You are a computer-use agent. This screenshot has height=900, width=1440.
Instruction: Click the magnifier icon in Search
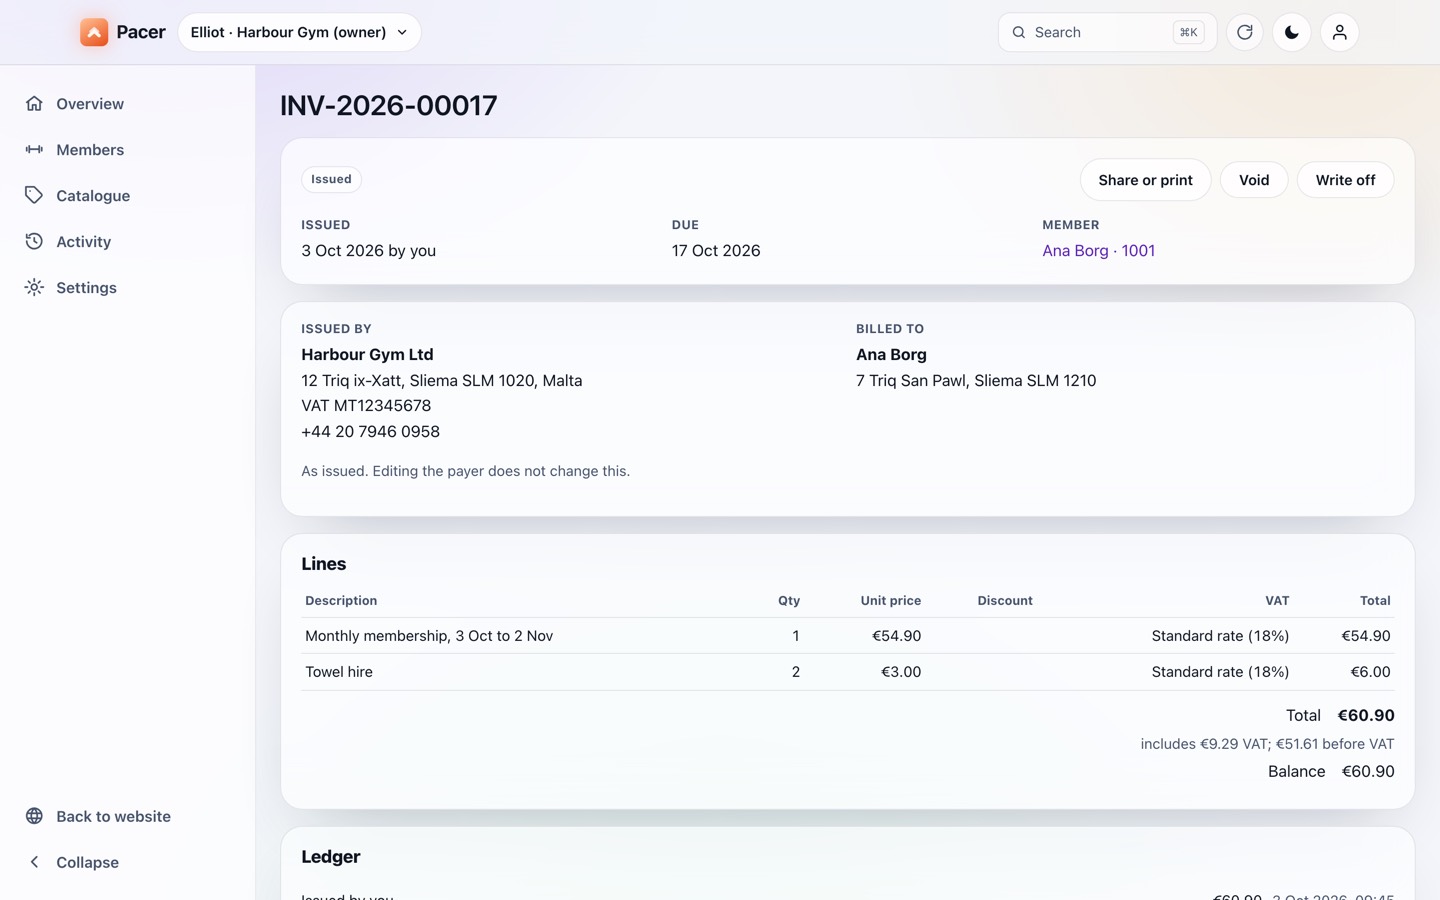coord(1019,32)
